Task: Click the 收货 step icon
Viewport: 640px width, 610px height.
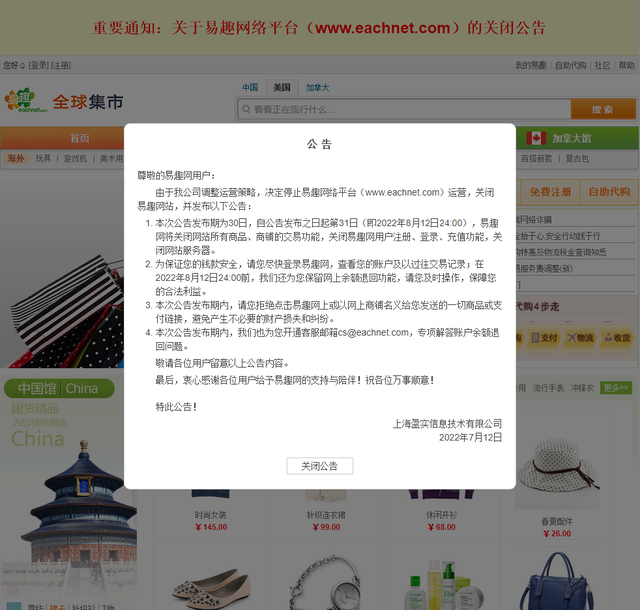Action: (x=617, y=338)
